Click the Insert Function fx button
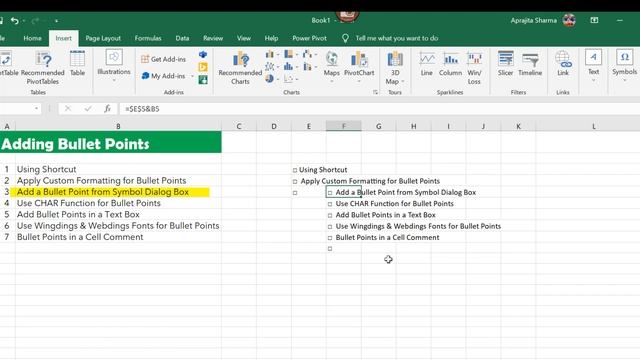Image resolution: width=640 pixels, height=360 pixels. pyautogui.click(x=107, y=109)
